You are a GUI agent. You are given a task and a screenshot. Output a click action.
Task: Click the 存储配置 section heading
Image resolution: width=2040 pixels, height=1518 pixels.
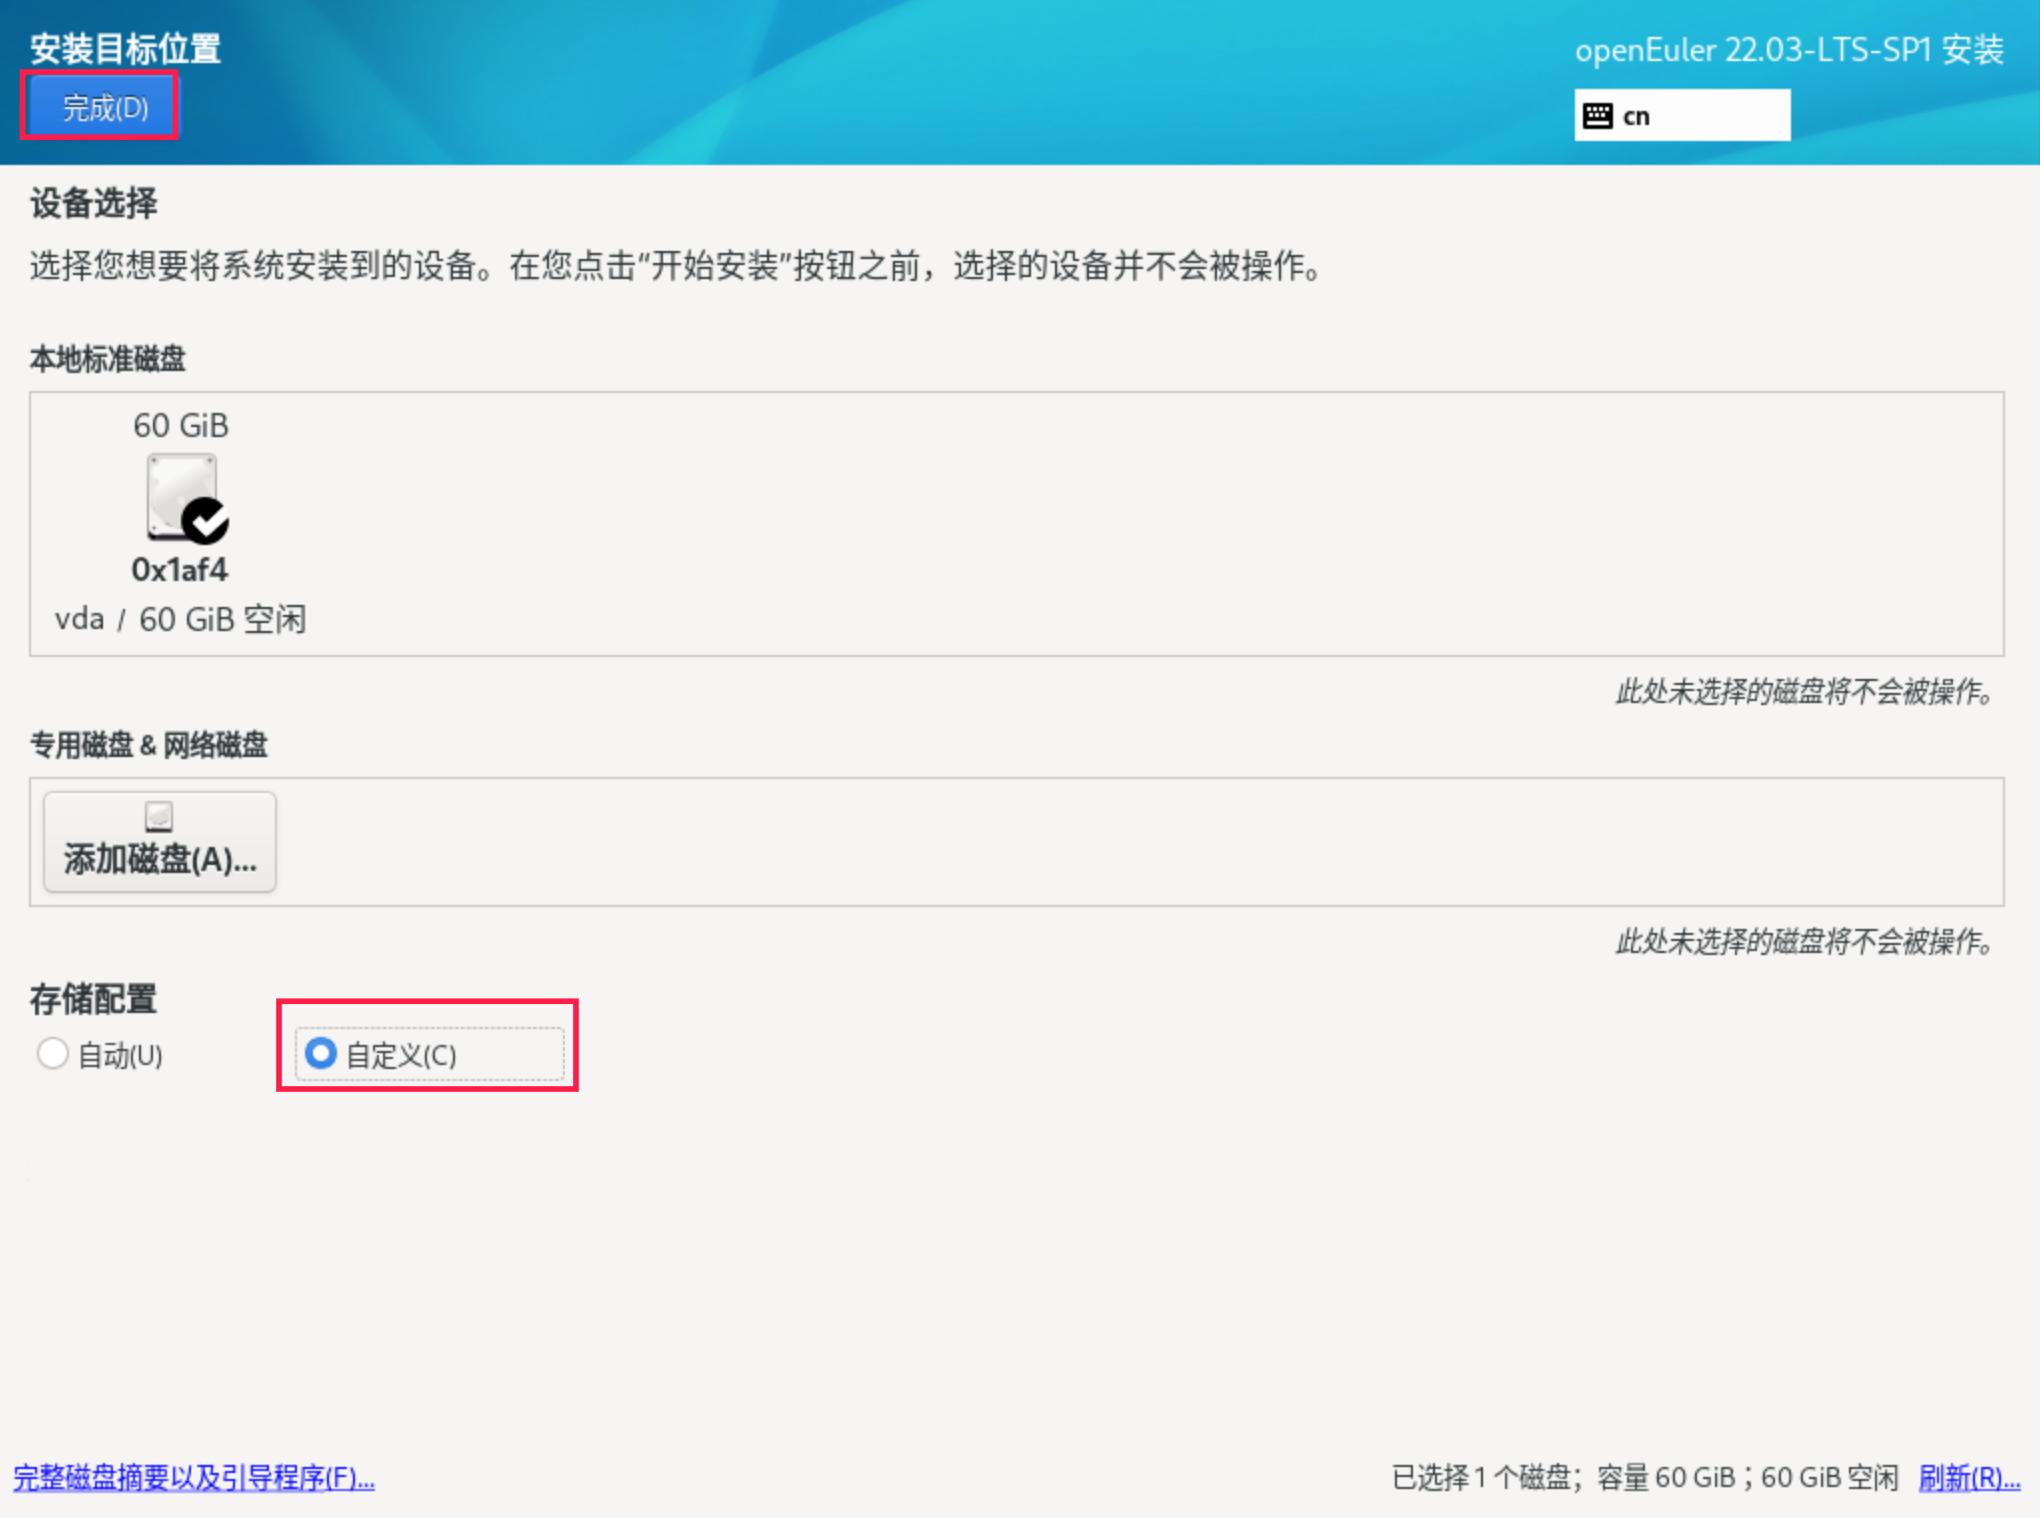pos(93,998)
